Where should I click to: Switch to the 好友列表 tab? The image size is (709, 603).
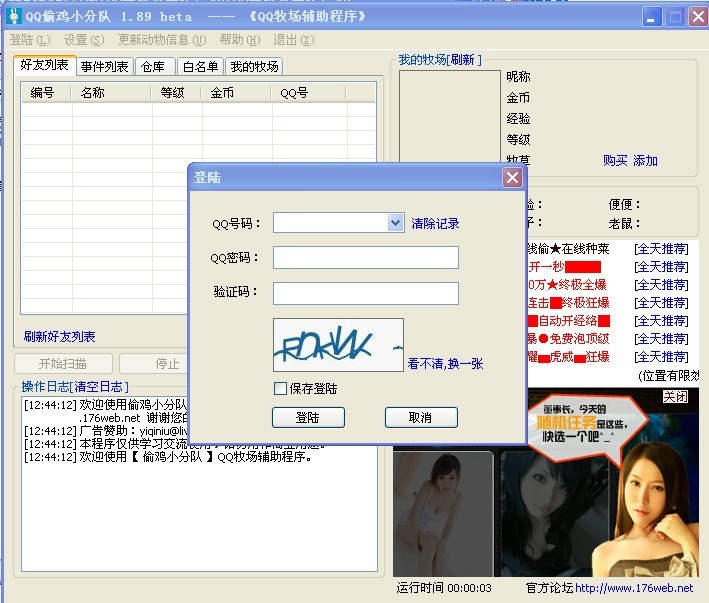(44, 65)
